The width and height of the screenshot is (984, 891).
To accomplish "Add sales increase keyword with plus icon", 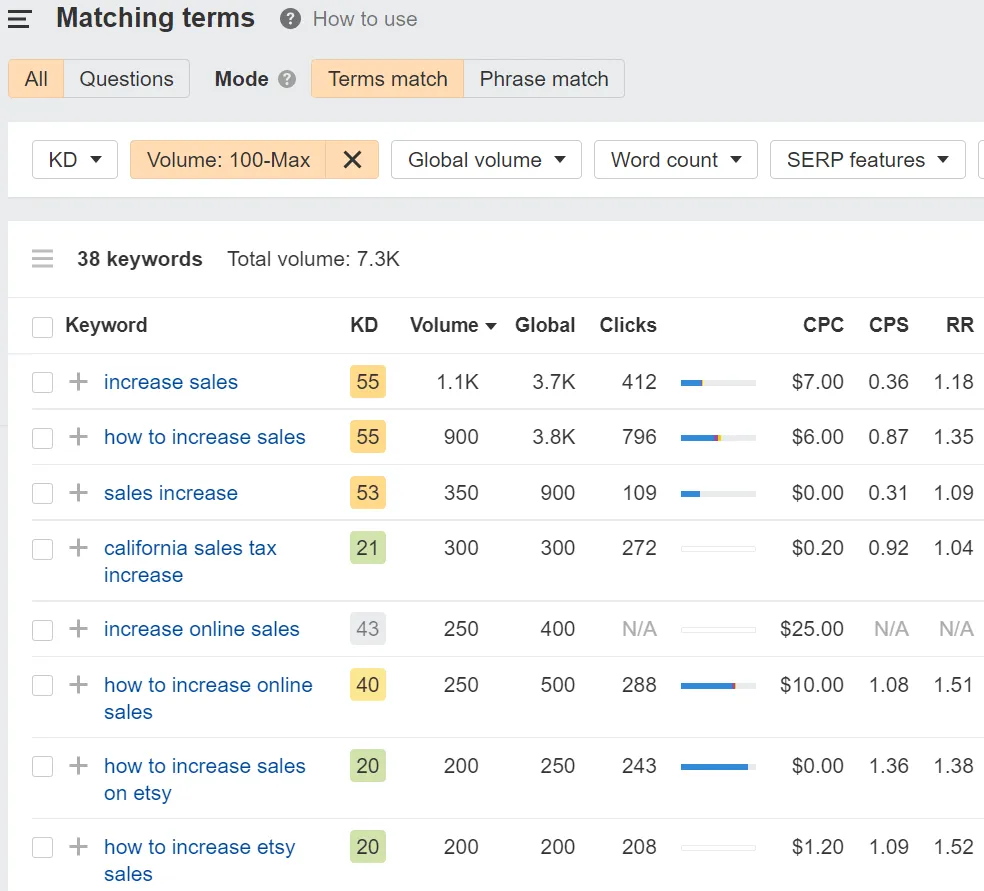I will point(78,493).
